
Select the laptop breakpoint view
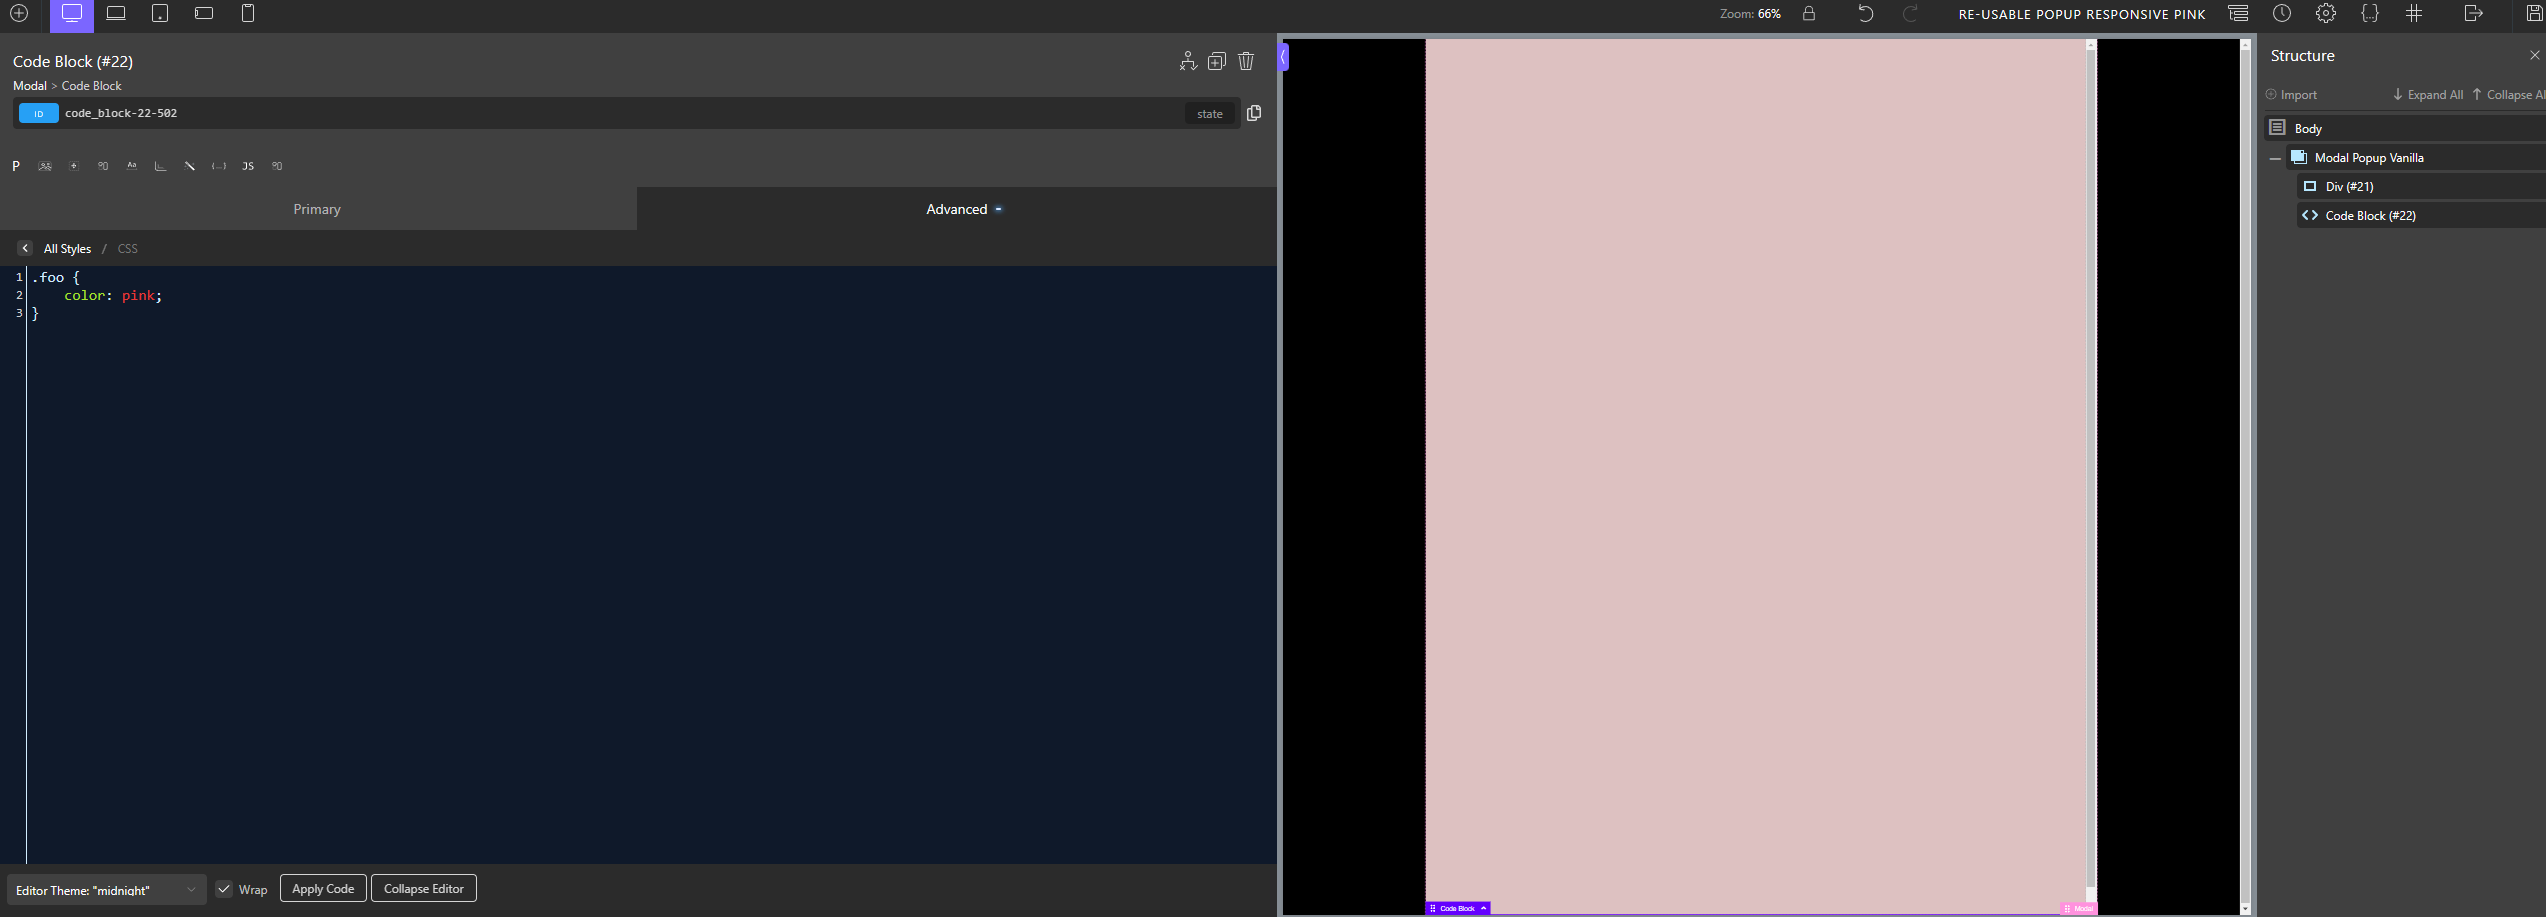[115, 14]
